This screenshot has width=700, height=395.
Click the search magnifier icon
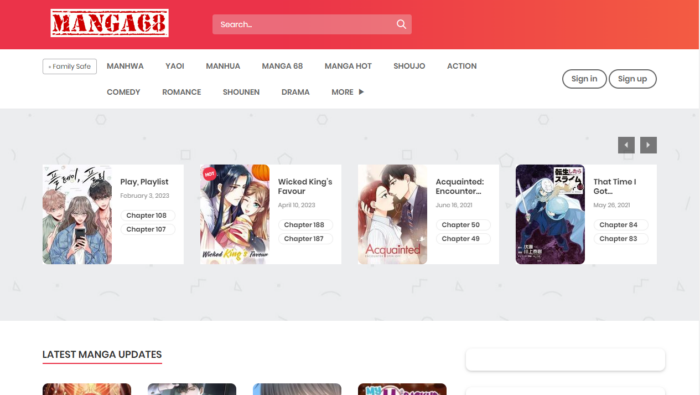401,24
